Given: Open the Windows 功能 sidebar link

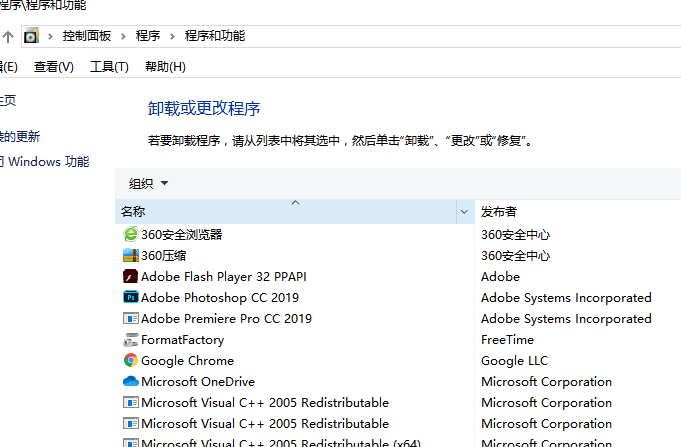Looking at the screenshot, I should tap(44, 162).
